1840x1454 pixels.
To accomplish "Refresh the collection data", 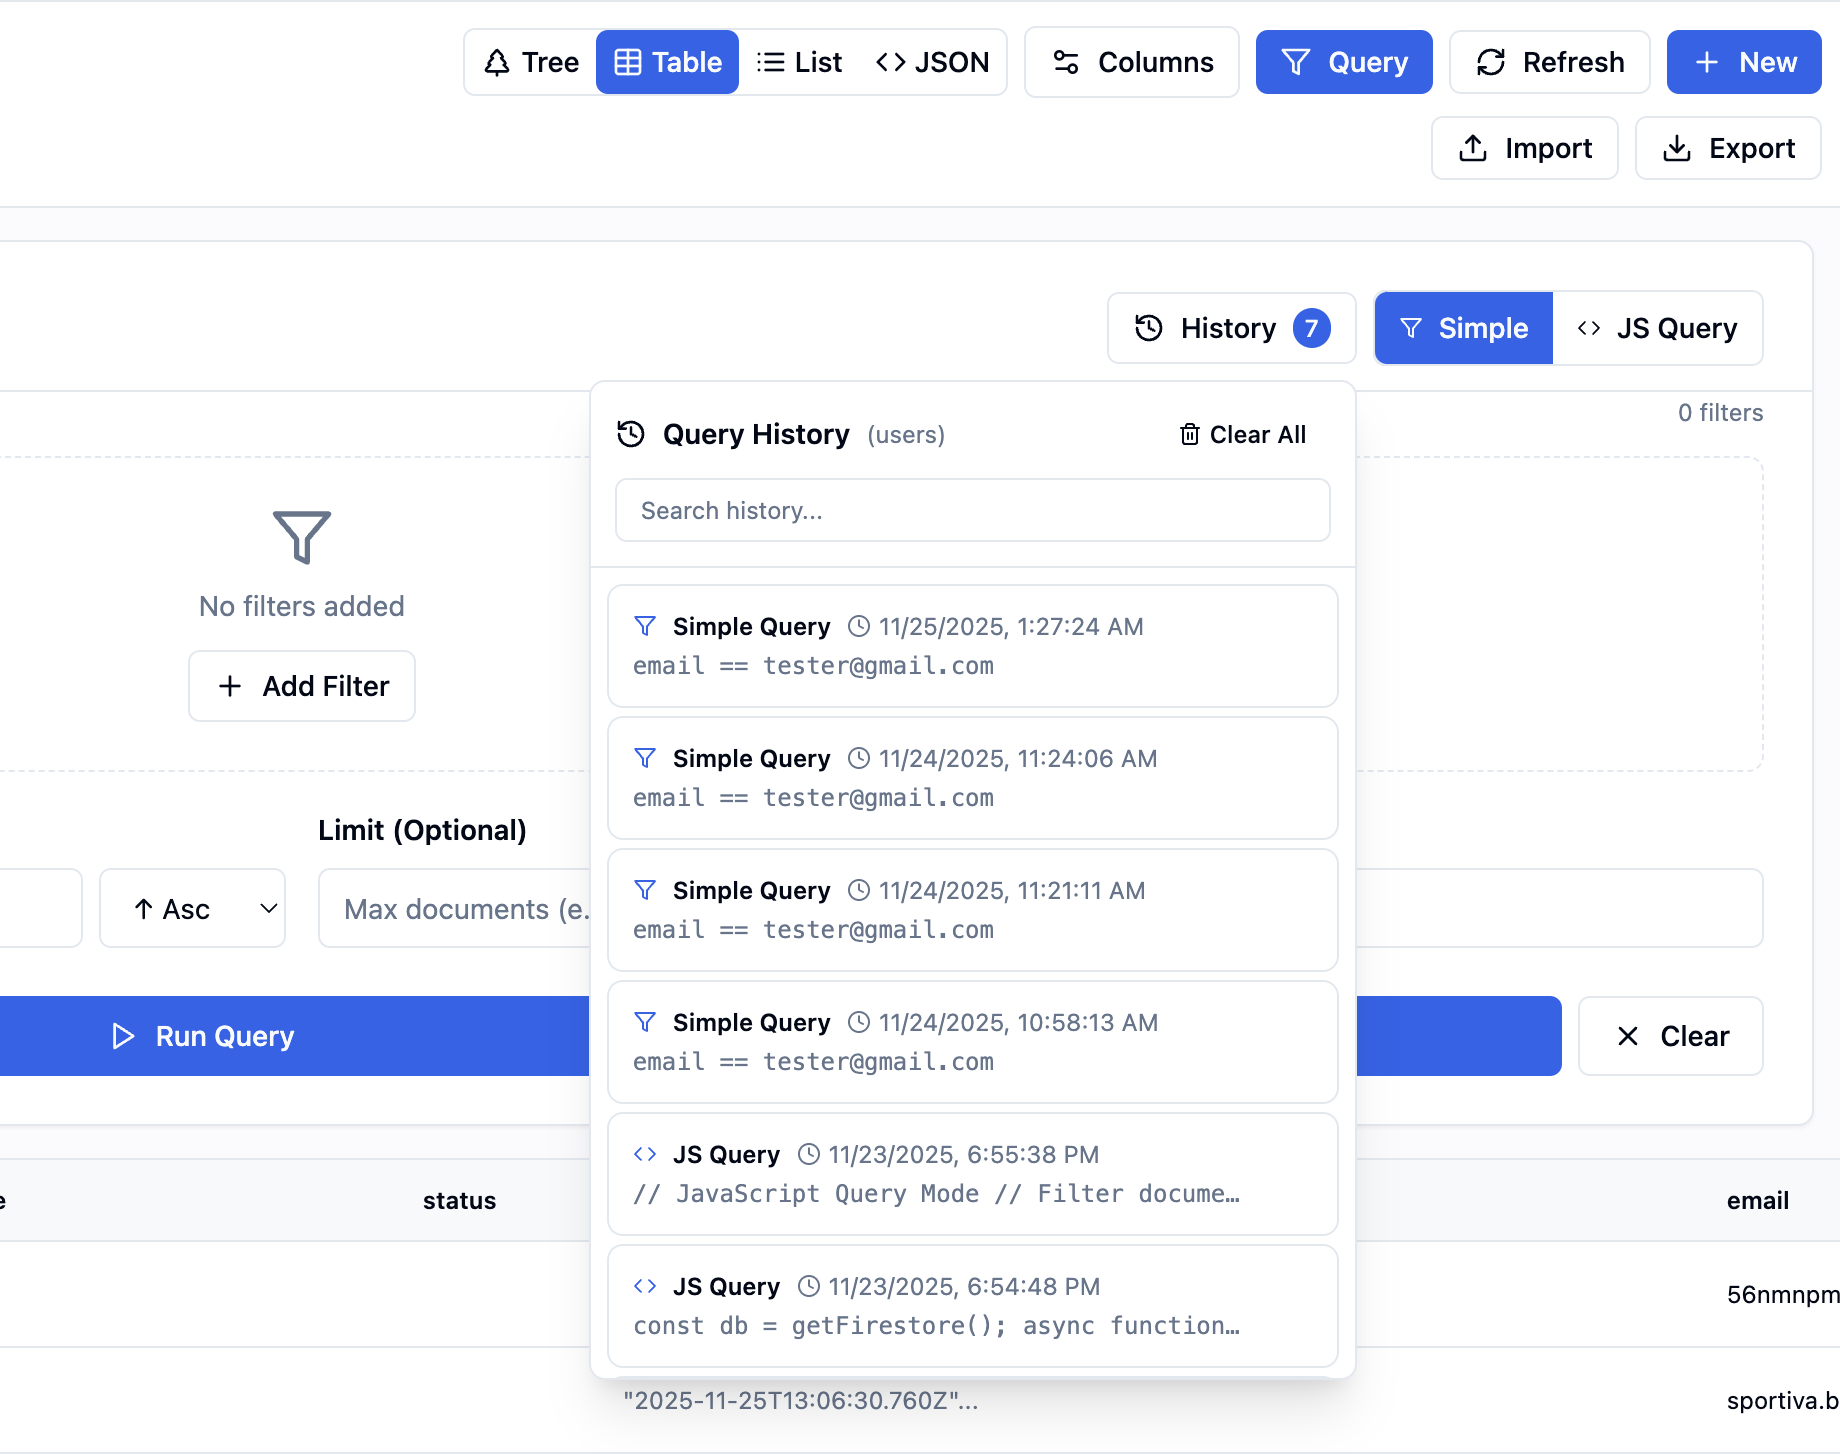I will tap(1549, 62).
